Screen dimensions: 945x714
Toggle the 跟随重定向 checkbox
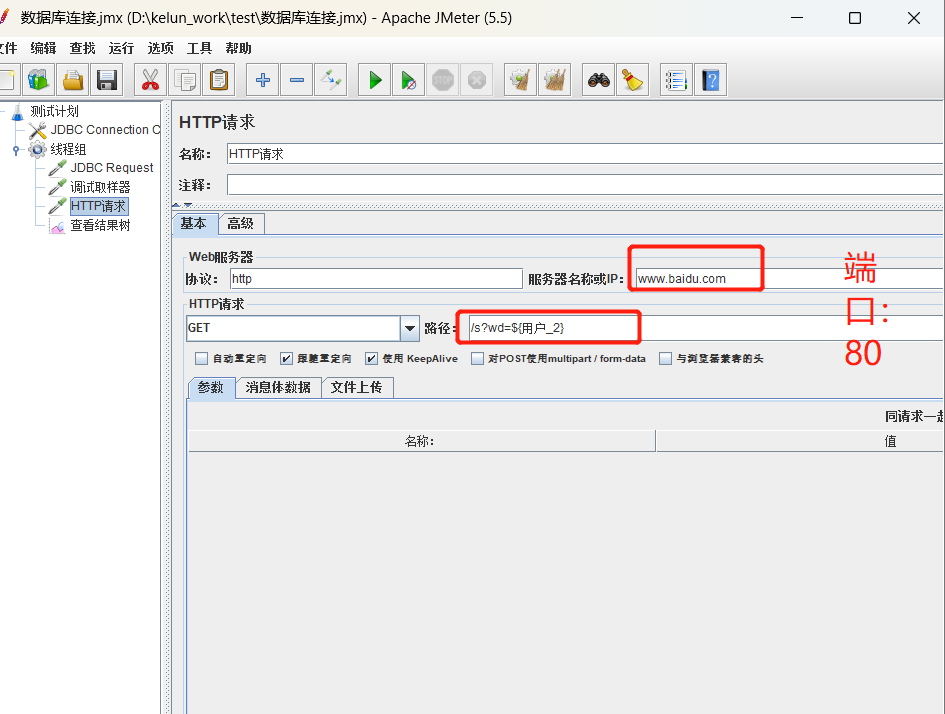click(286, 359)
